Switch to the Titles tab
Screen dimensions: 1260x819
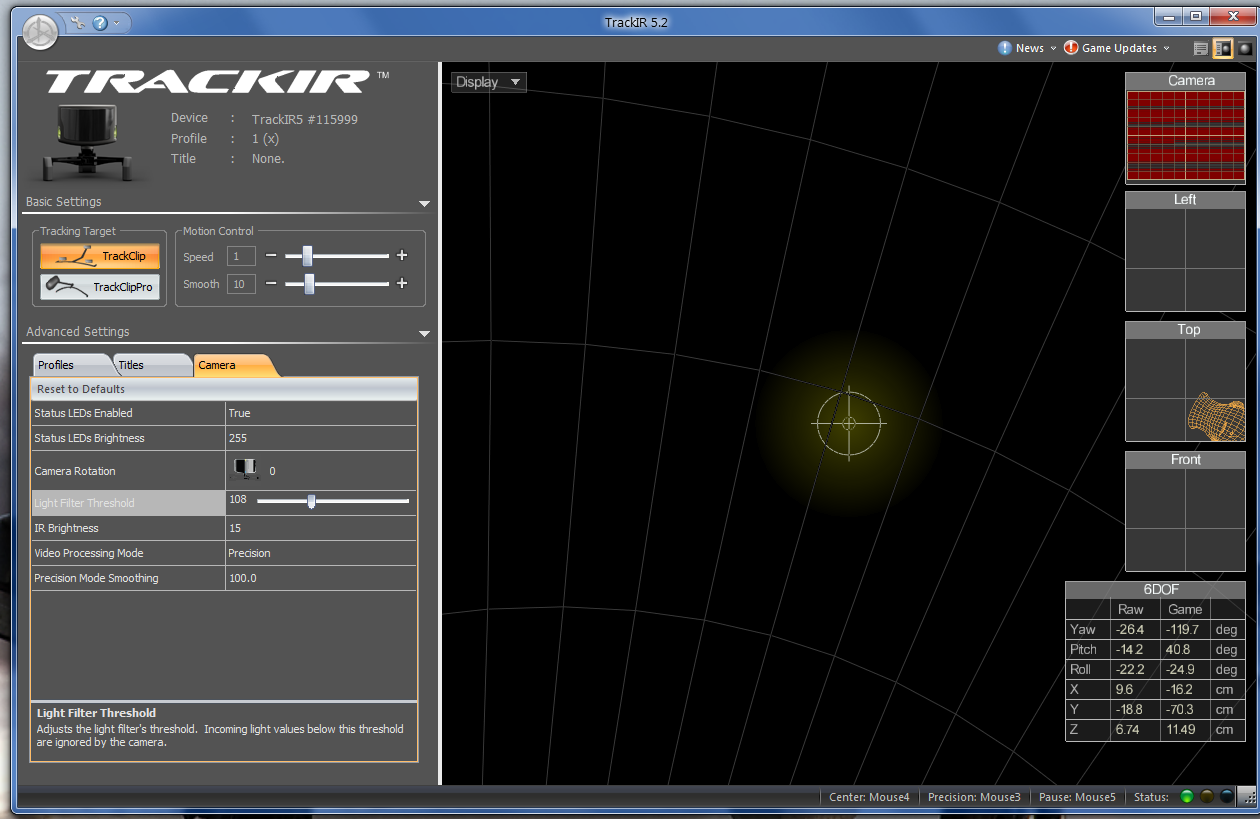[150, 365]
